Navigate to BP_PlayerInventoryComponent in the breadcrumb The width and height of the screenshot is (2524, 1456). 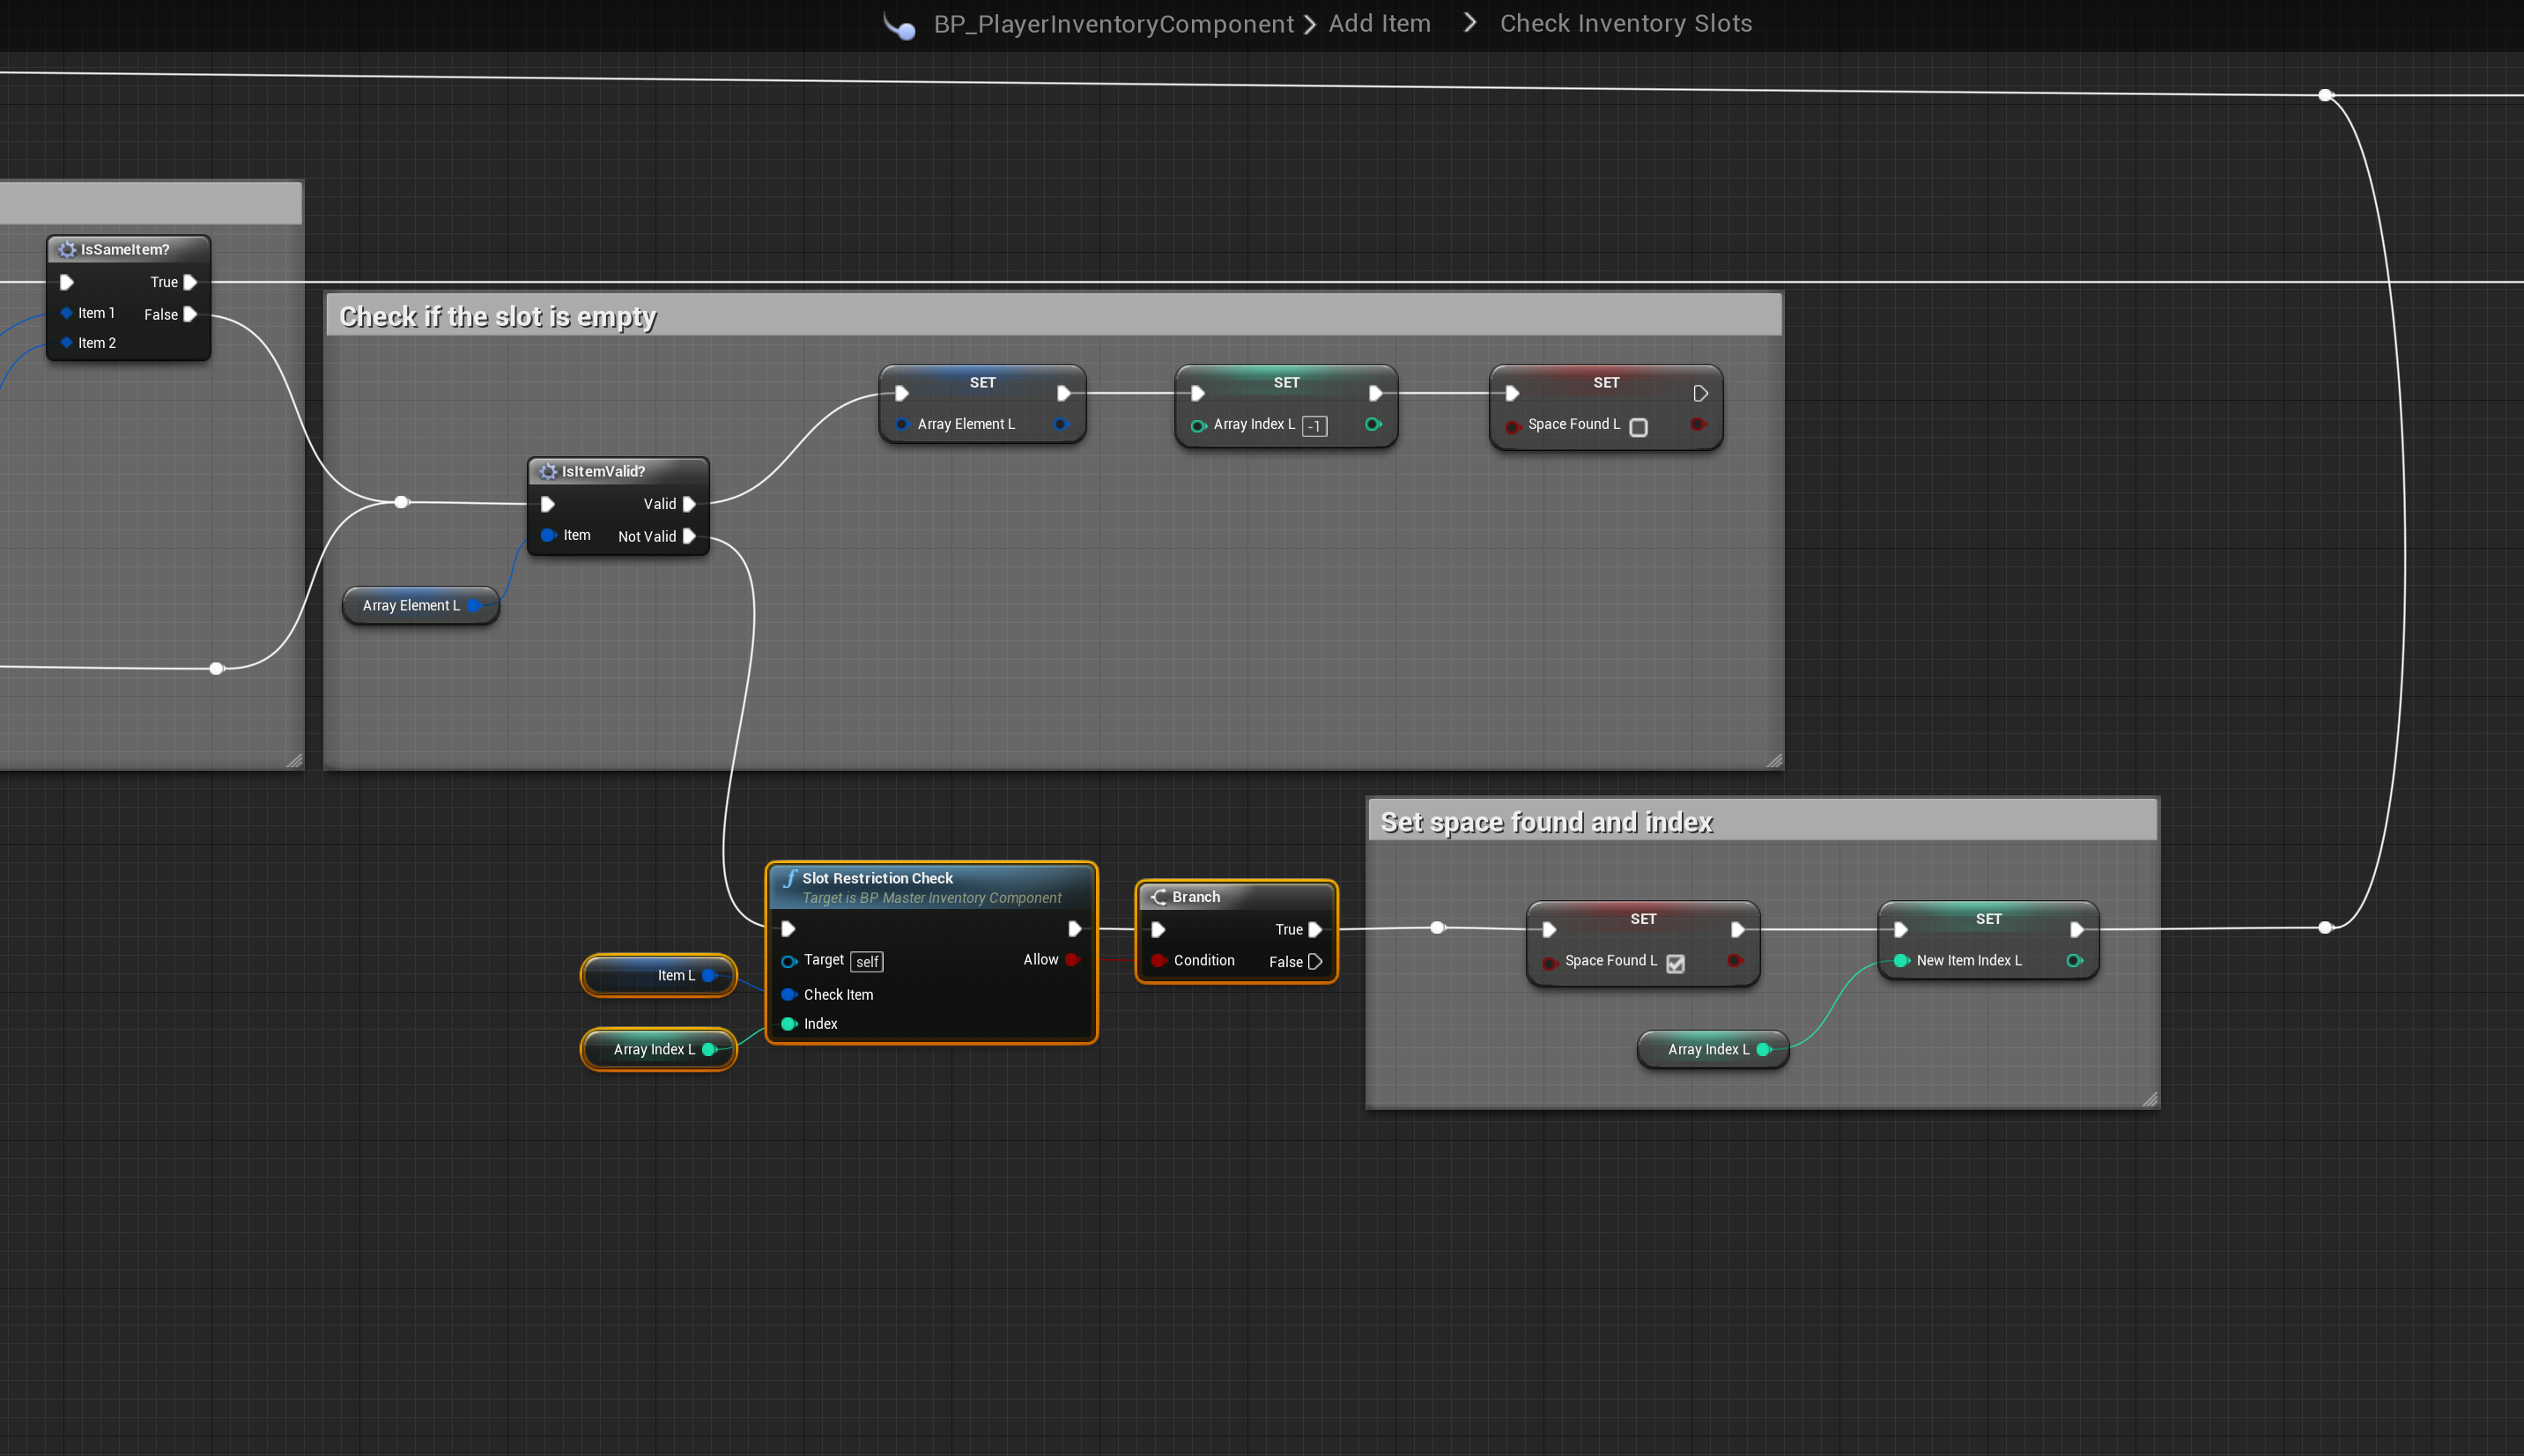1113,24
